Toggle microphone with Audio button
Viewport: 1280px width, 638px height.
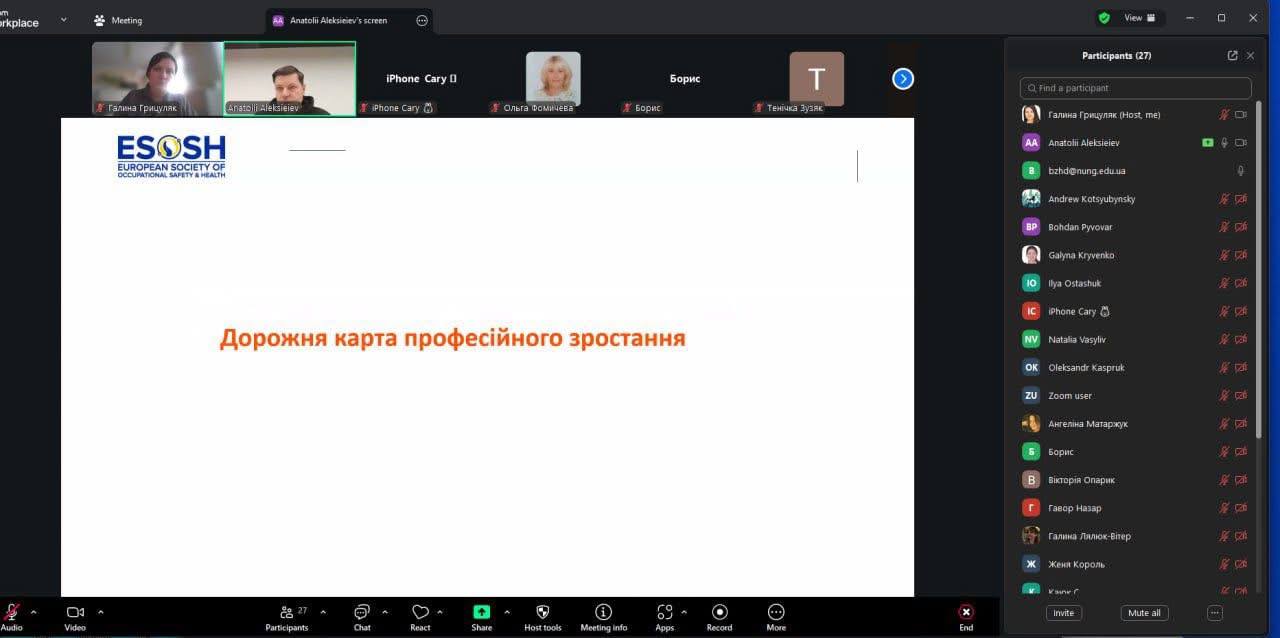(x=12, y=612)
